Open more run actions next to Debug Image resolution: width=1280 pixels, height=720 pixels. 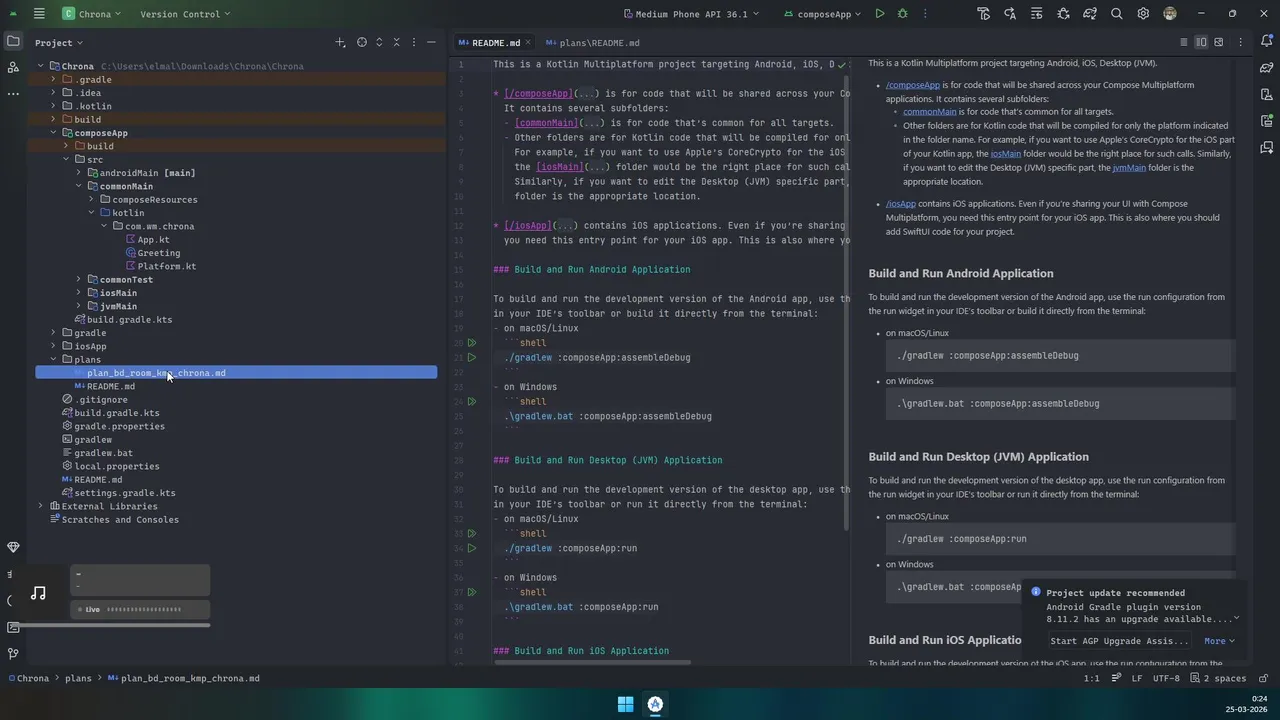[924, 14]
